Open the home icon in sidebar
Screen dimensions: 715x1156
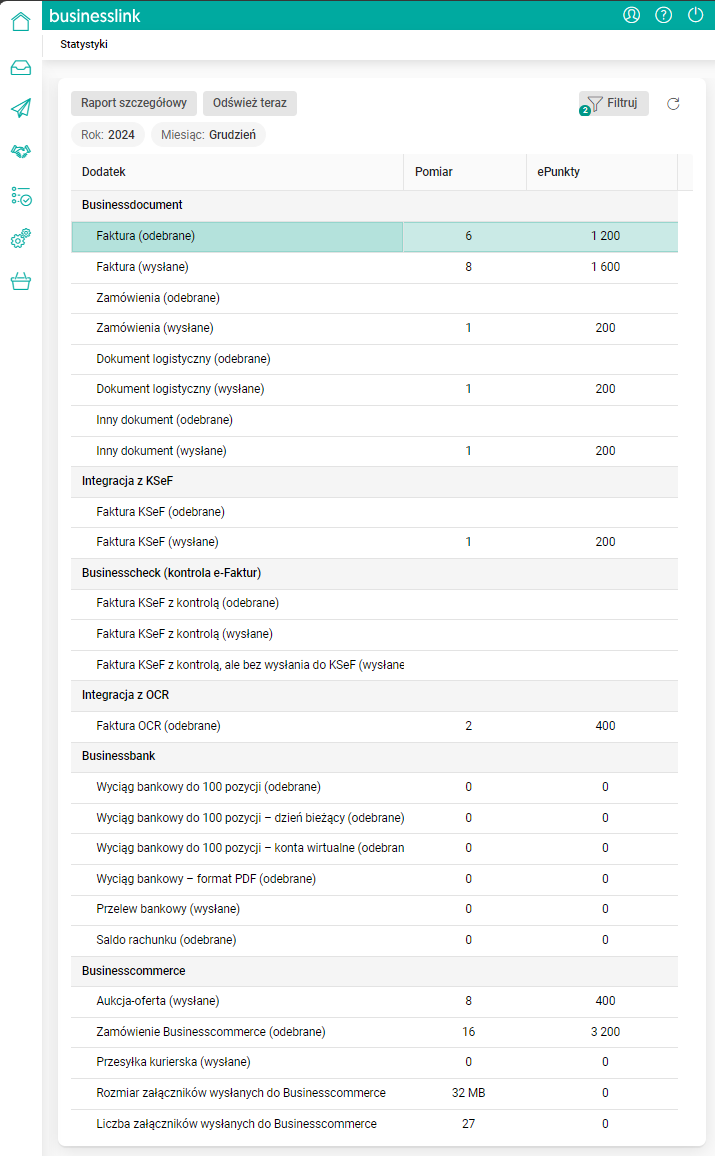pyautogui.click(x=21, y=21)
